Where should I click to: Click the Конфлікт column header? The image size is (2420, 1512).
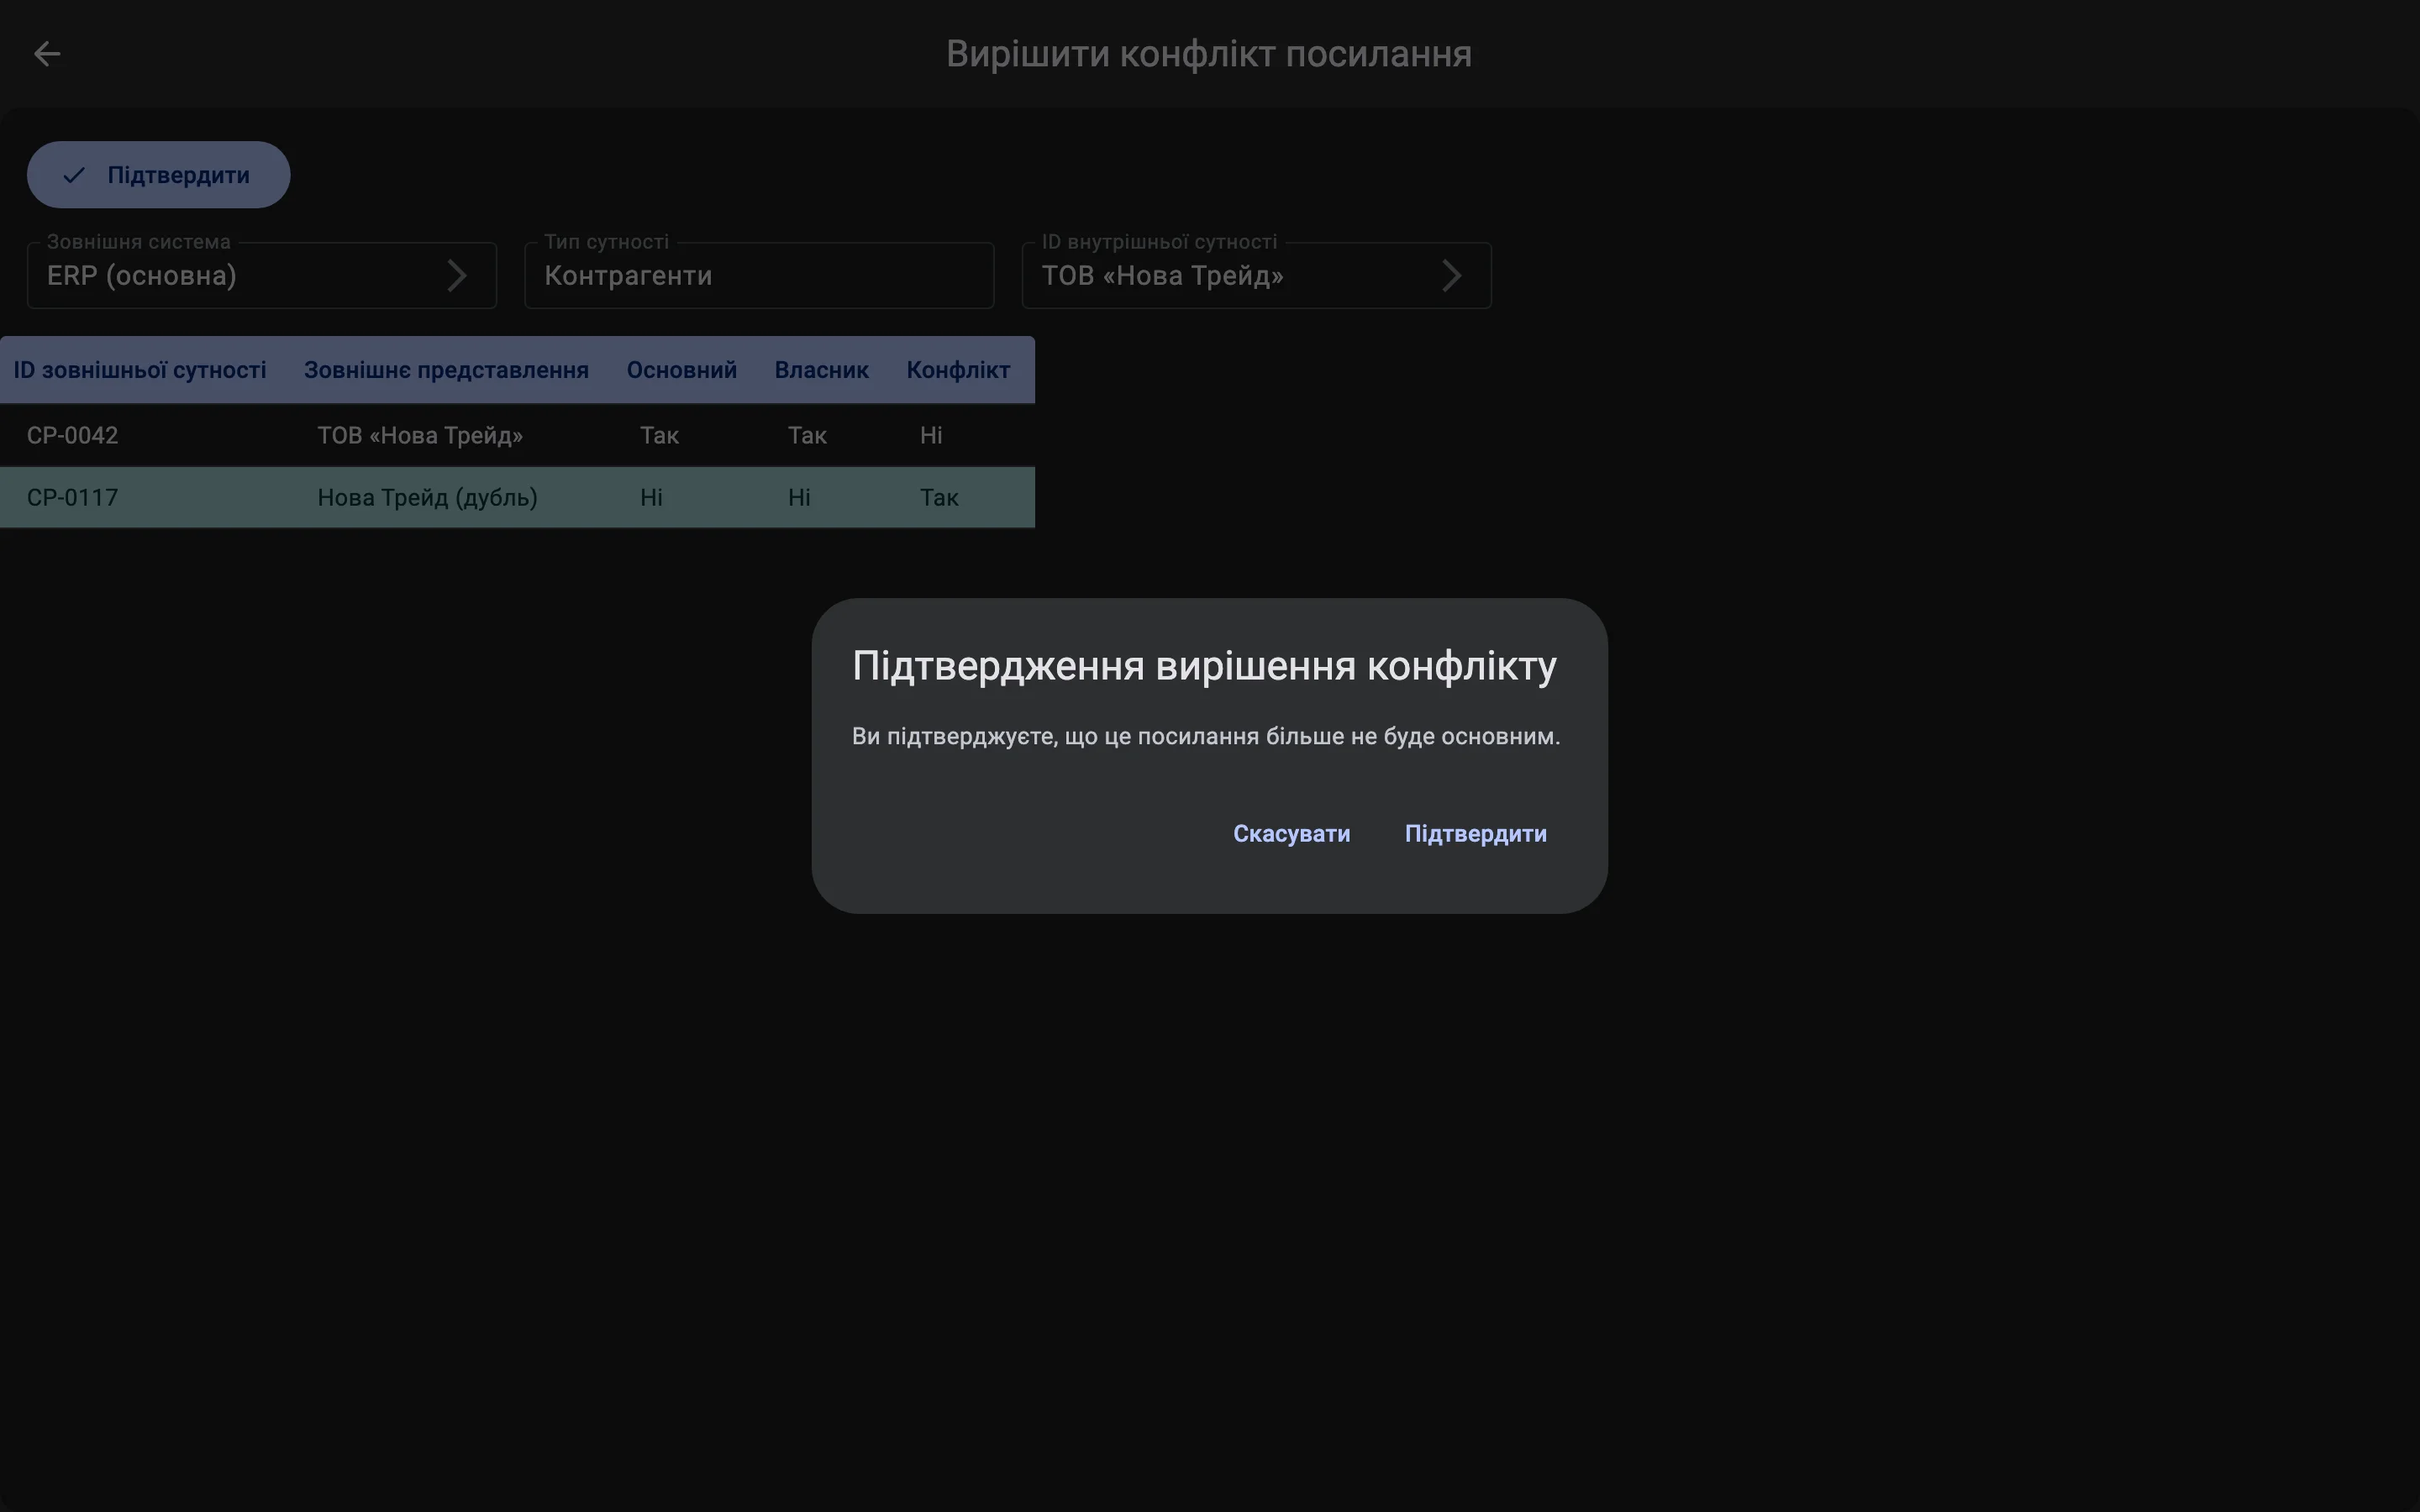(x=958, y=371)
